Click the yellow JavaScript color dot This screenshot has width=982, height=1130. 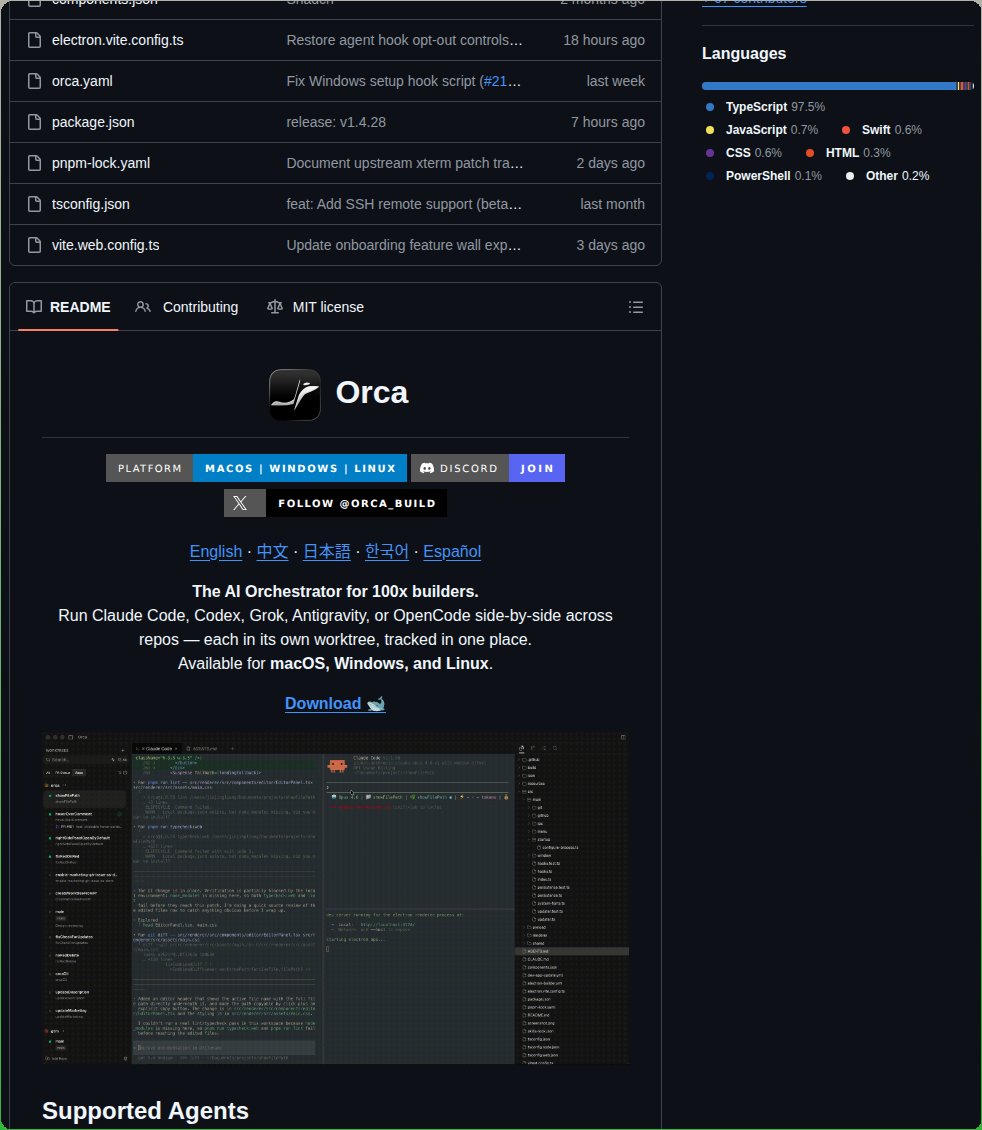point(710,130)
